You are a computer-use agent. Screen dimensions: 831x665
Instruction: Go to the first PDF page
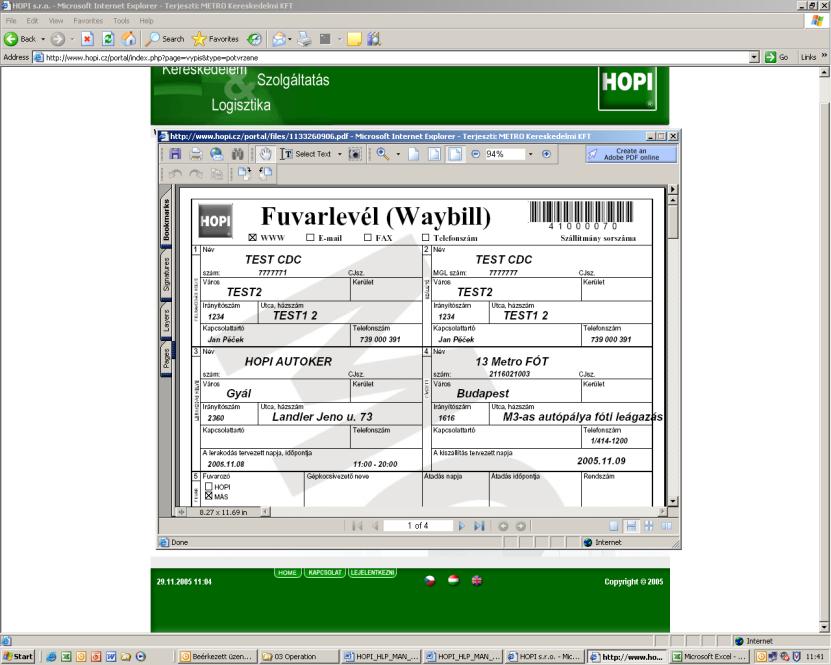point(357,526)
